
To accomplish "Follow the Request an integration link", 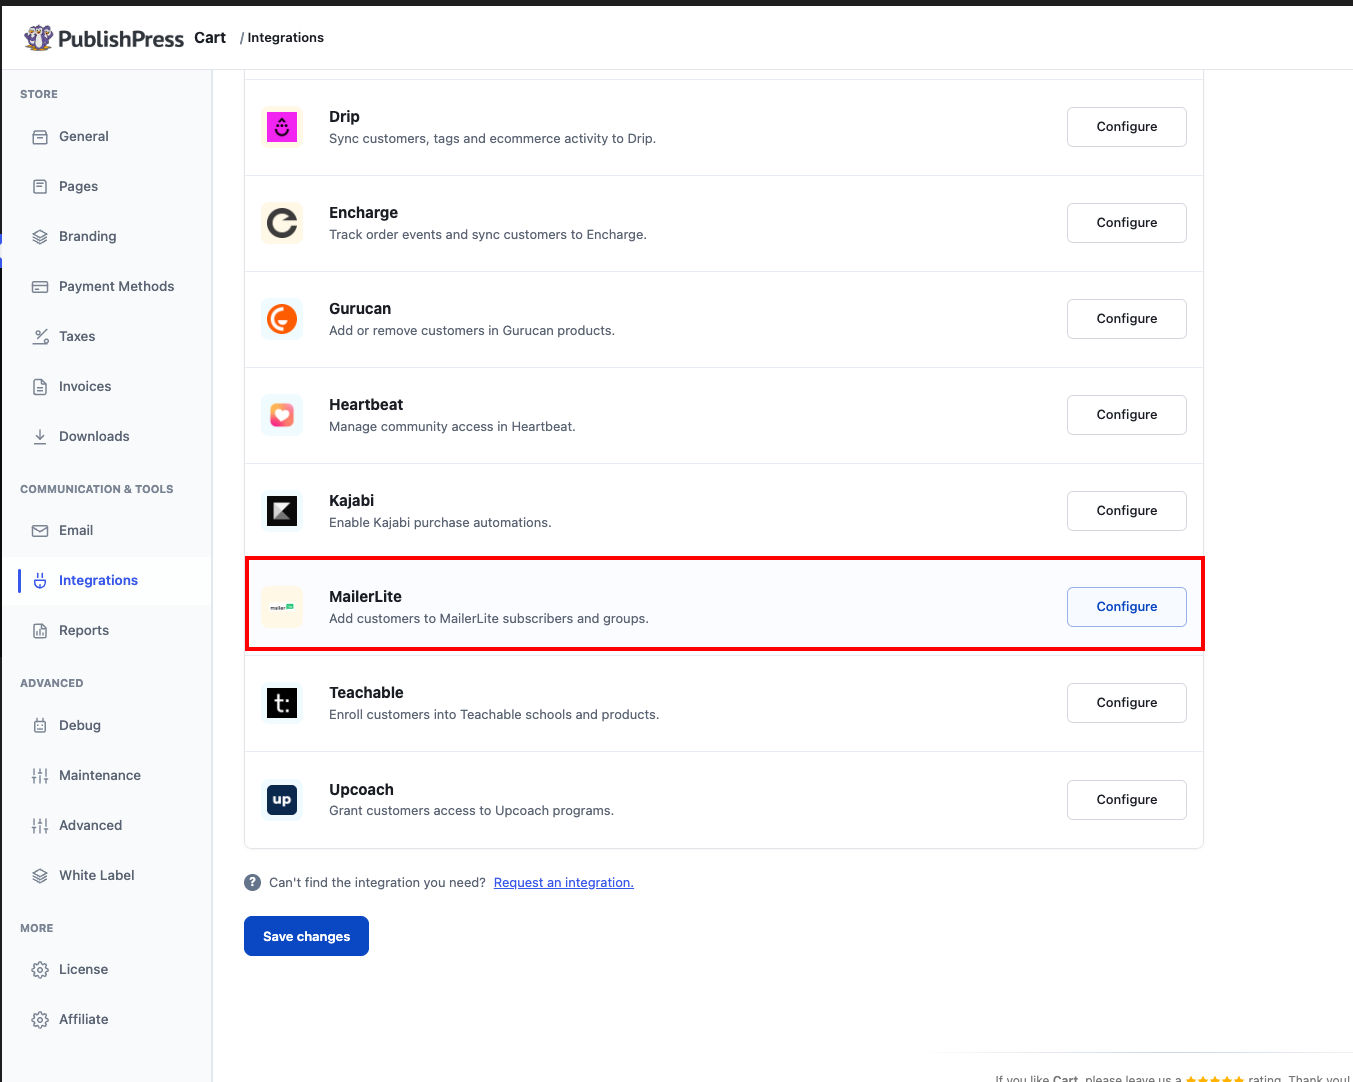I will point(564,882).
